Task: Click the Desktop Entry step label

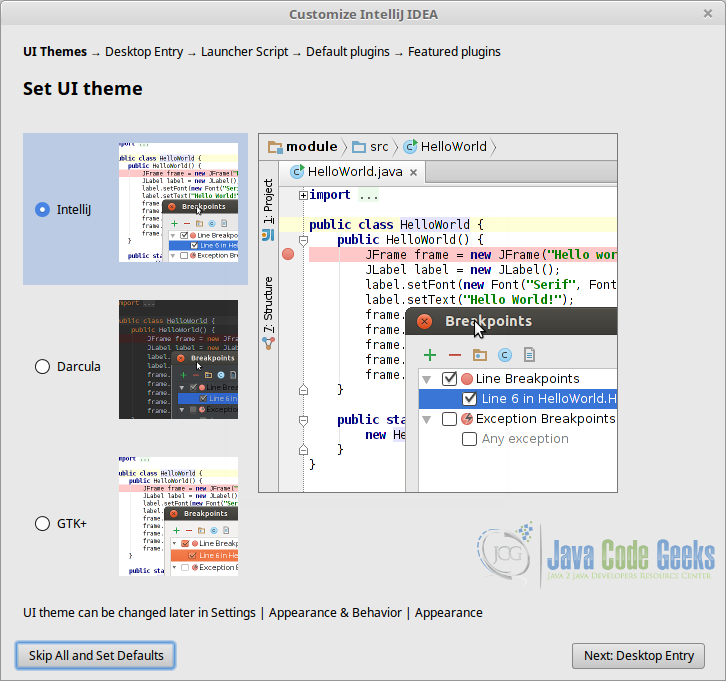Action: point(144,51)
